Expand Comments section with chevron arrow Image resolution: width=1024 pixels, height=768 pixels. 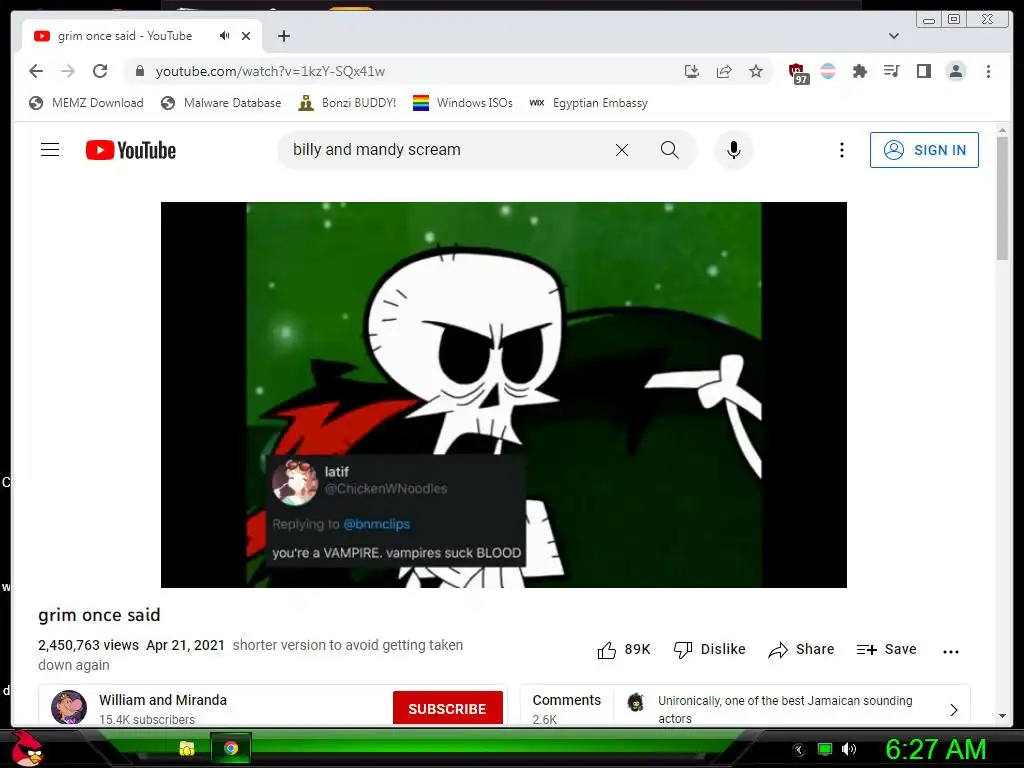click(x=953, y=710)
